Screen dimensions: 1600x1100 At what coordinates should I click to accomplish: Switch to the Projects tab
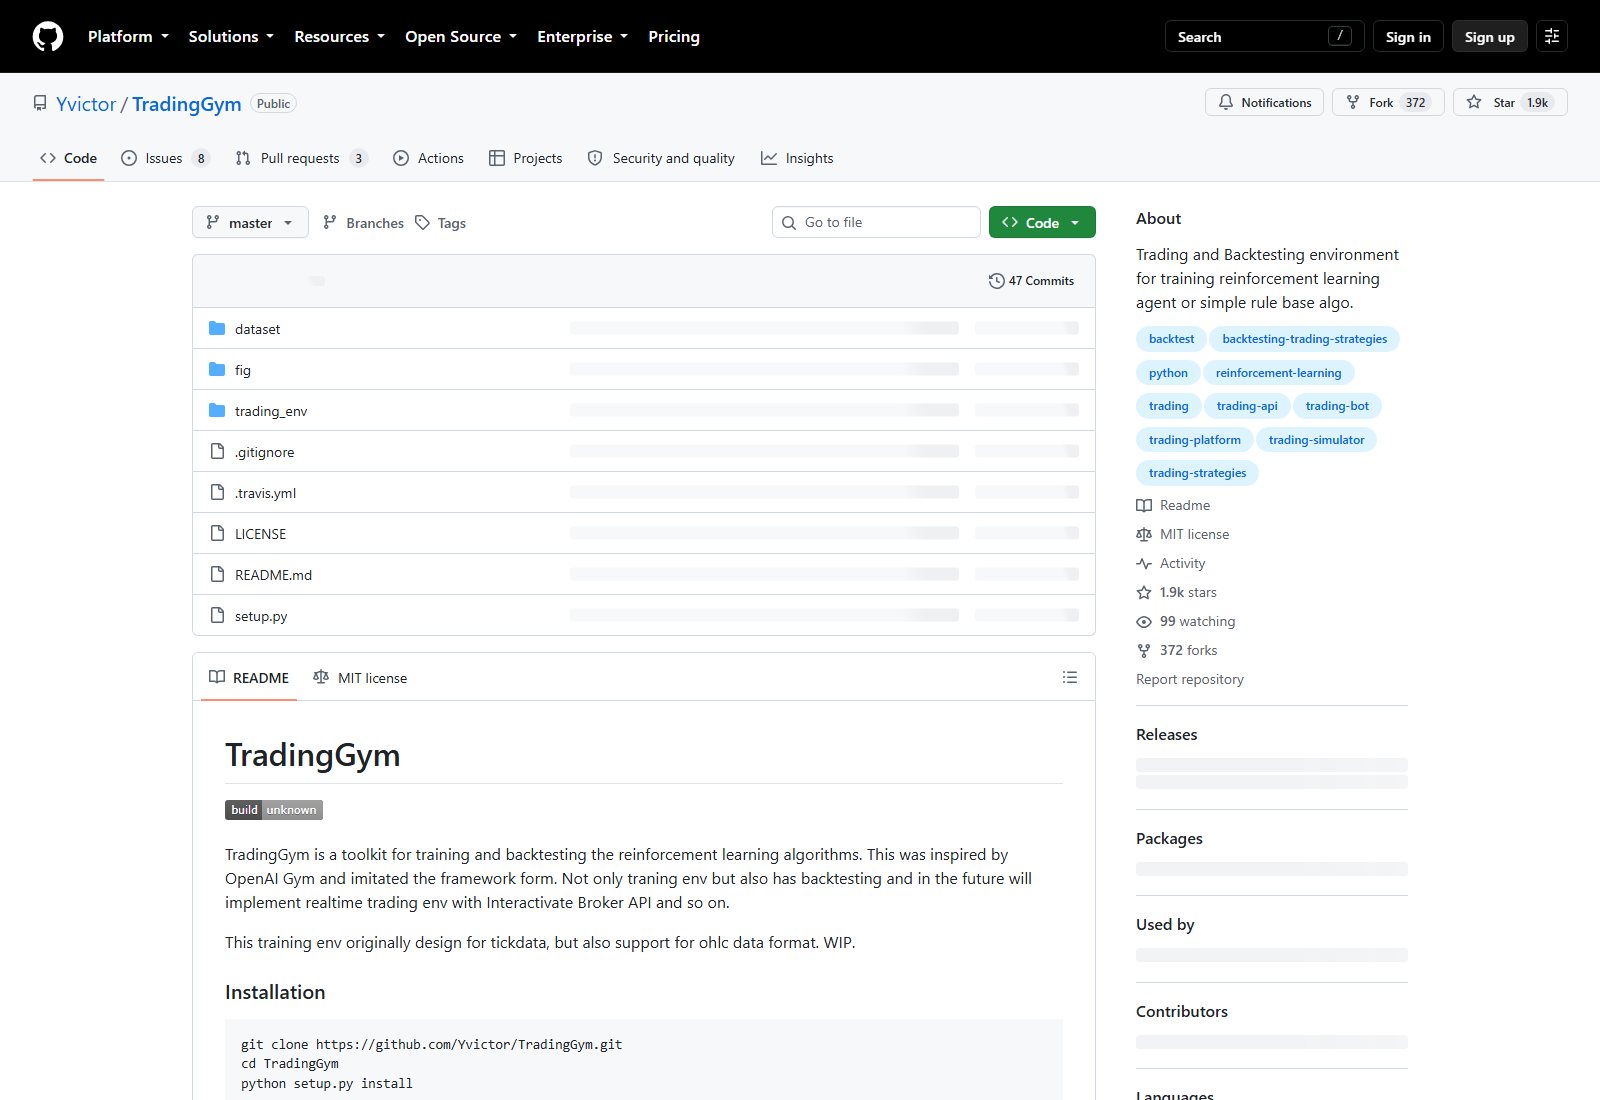tap(525, 158)
